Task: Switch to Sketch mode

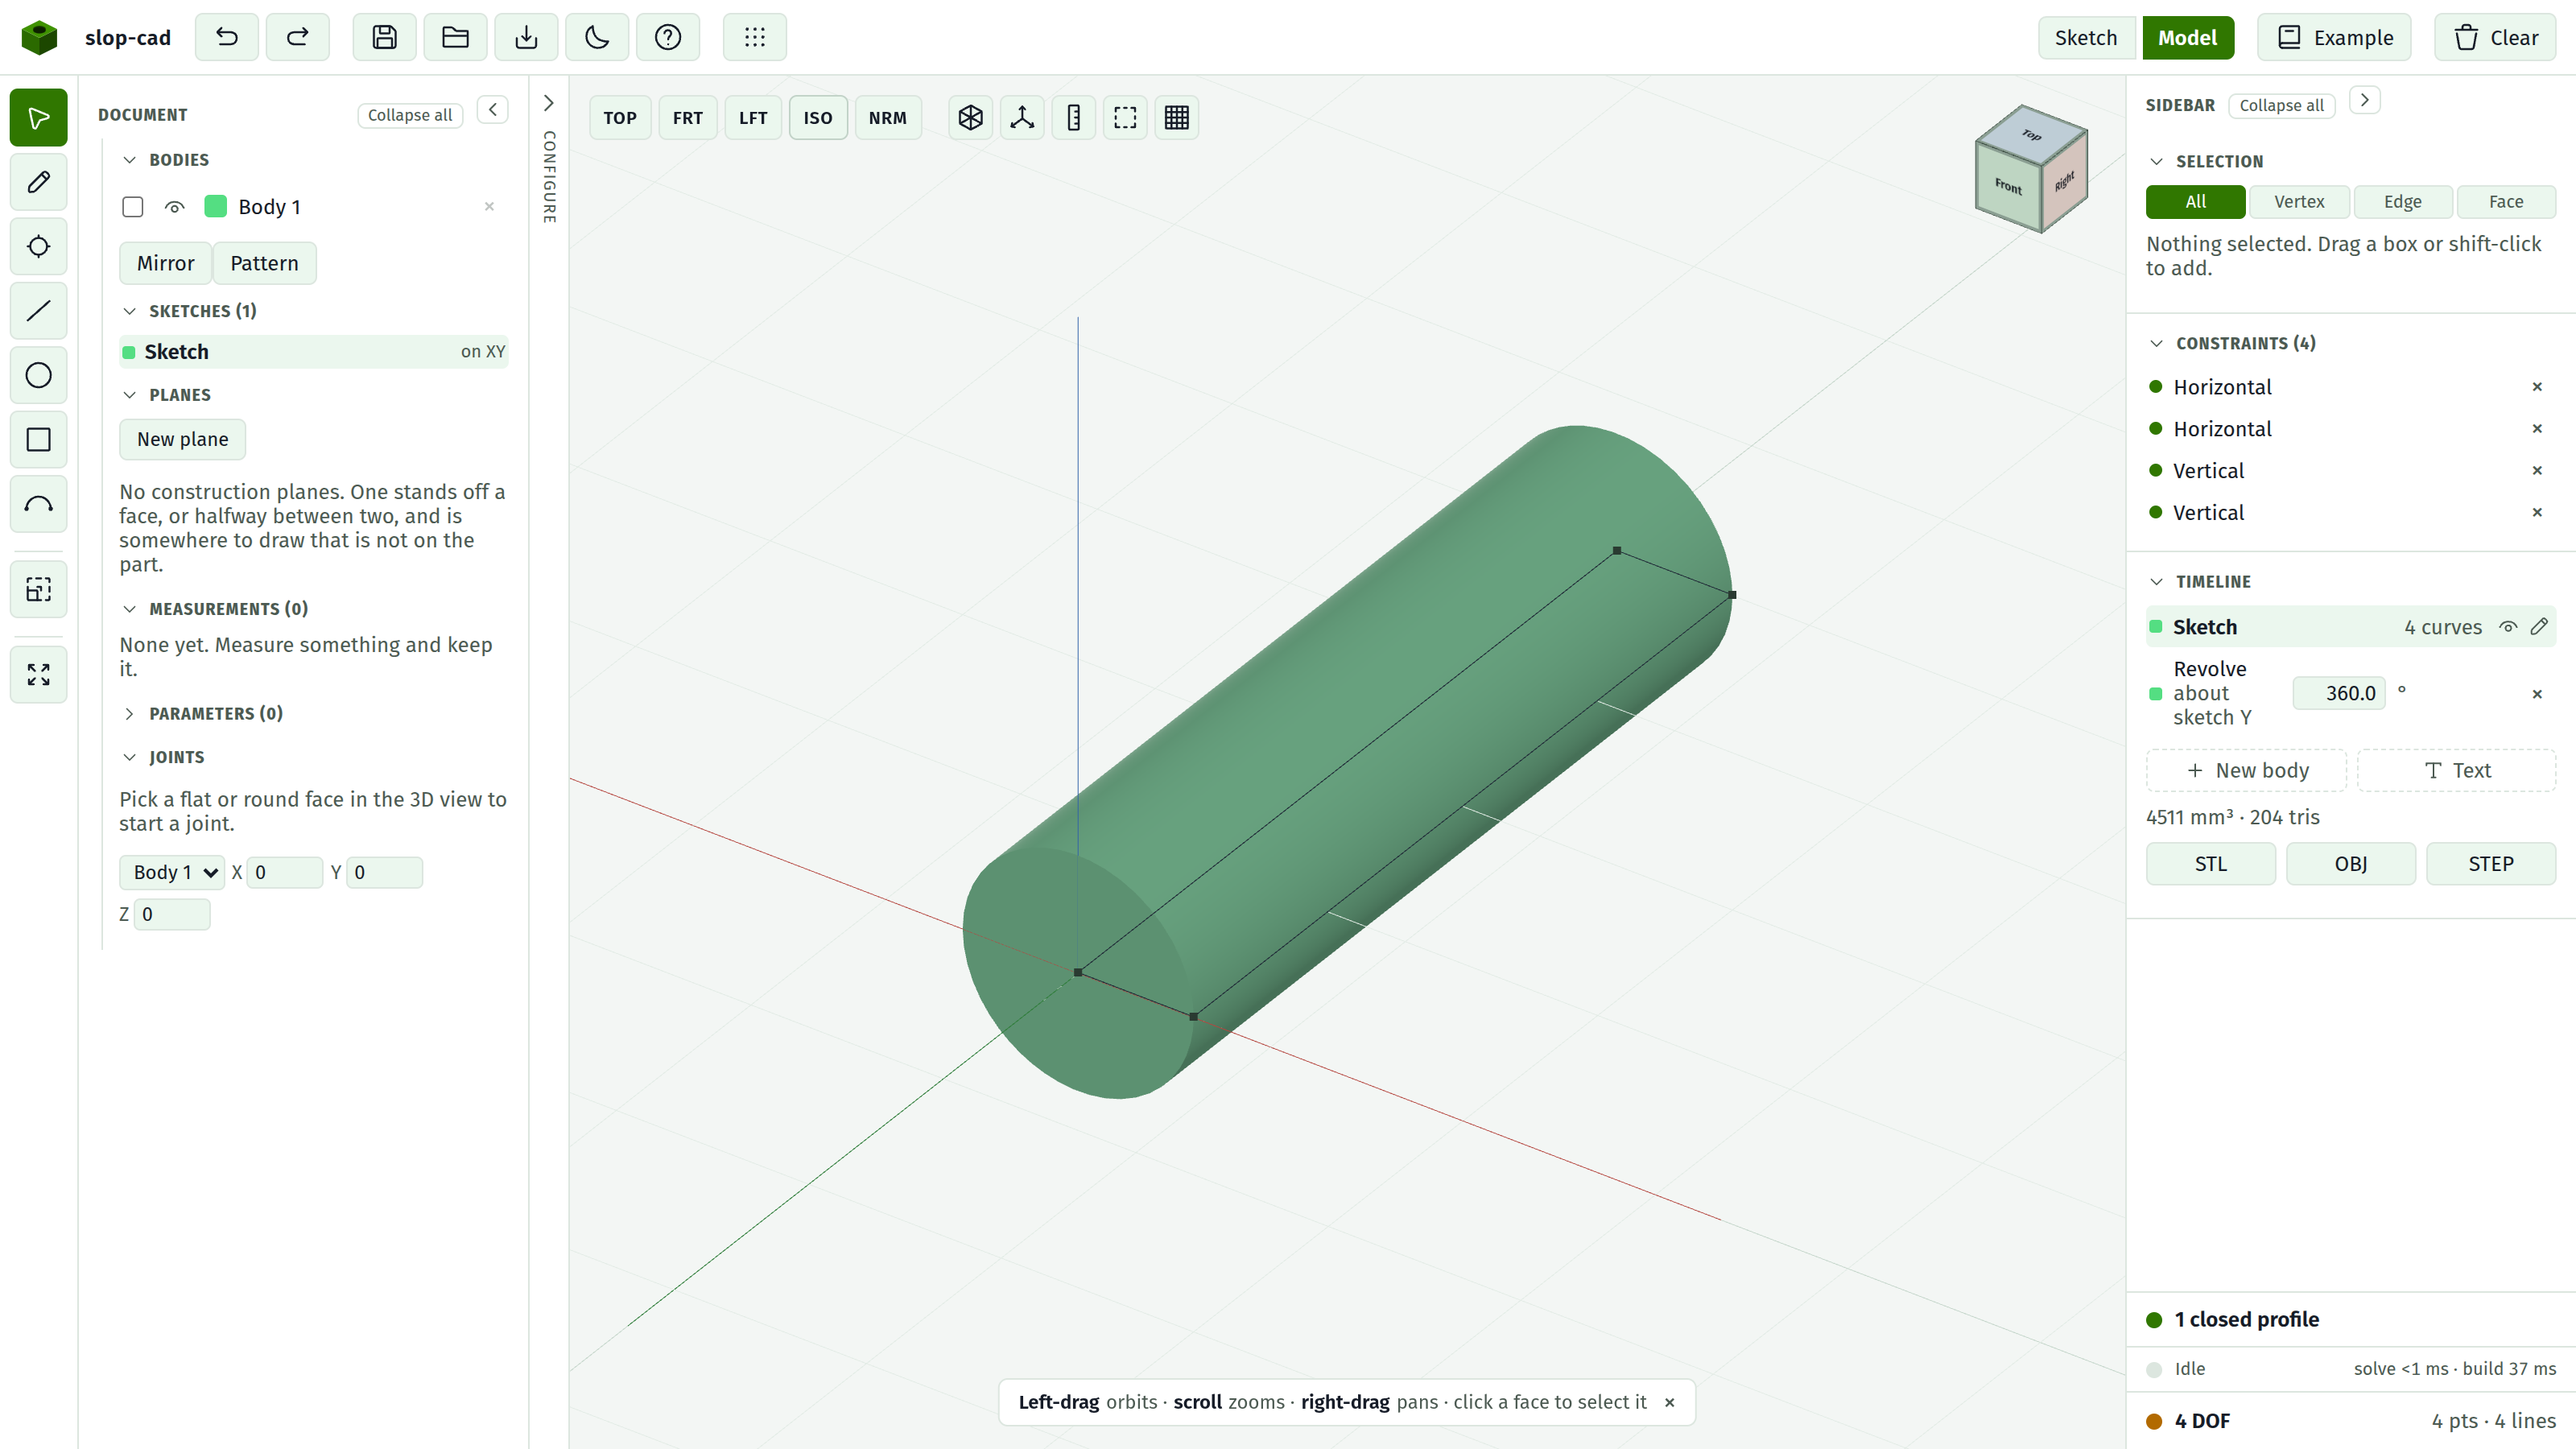Action: point(2086,37)
